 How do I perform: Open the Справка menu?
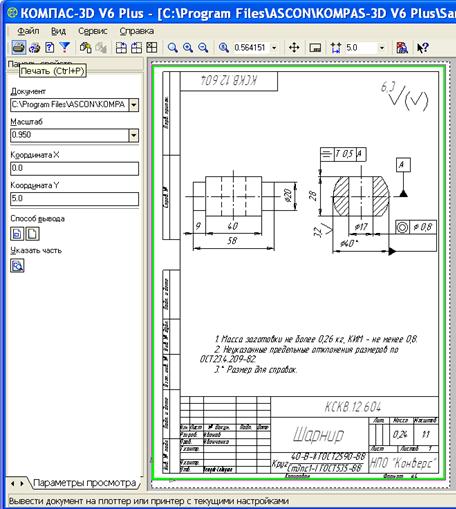(137, 31)
